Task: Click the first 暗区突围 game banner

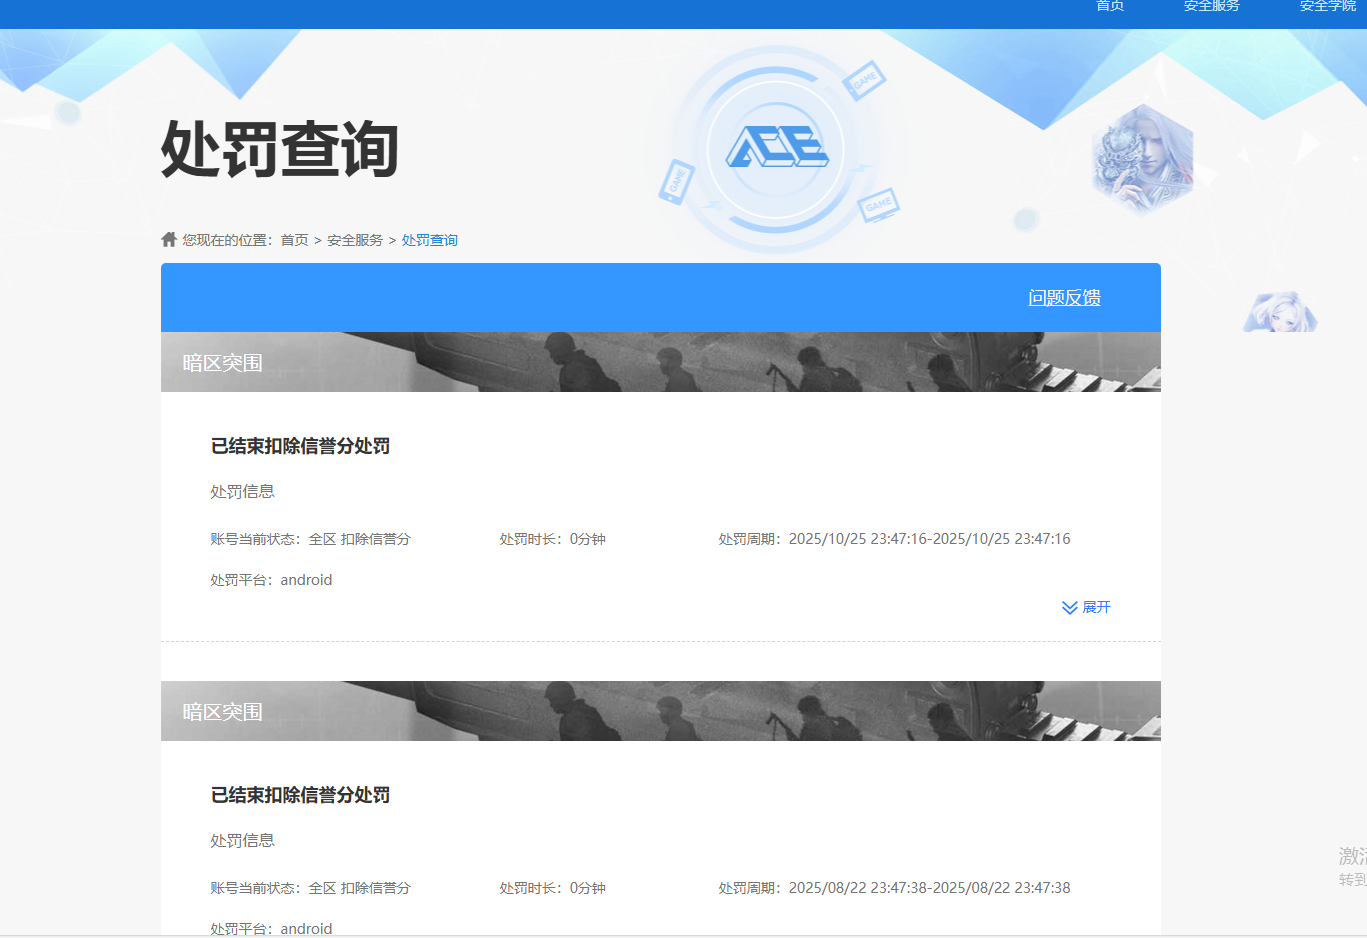Action: [x=661, y=362]
